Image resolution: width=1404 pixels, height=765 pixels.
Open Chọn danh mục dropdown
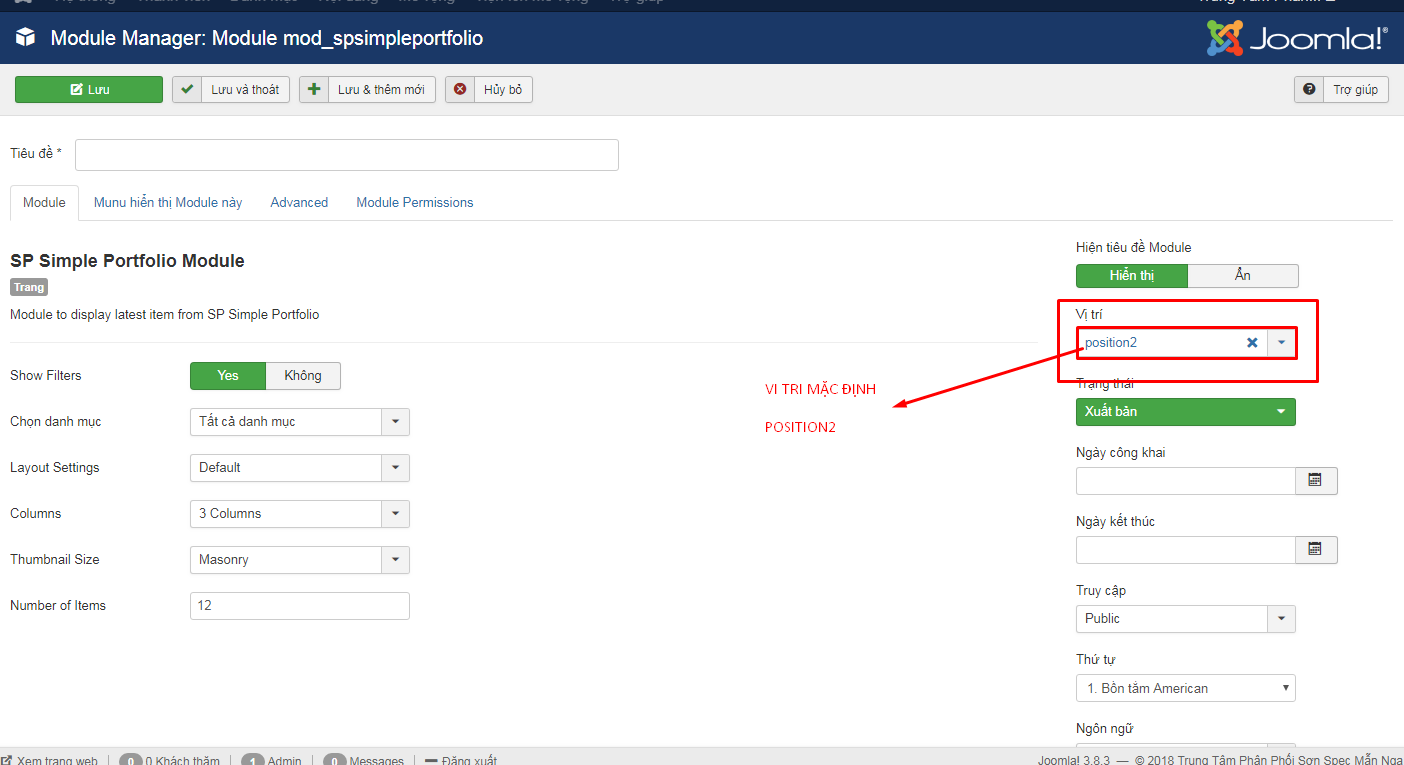[x=299, y=422]
